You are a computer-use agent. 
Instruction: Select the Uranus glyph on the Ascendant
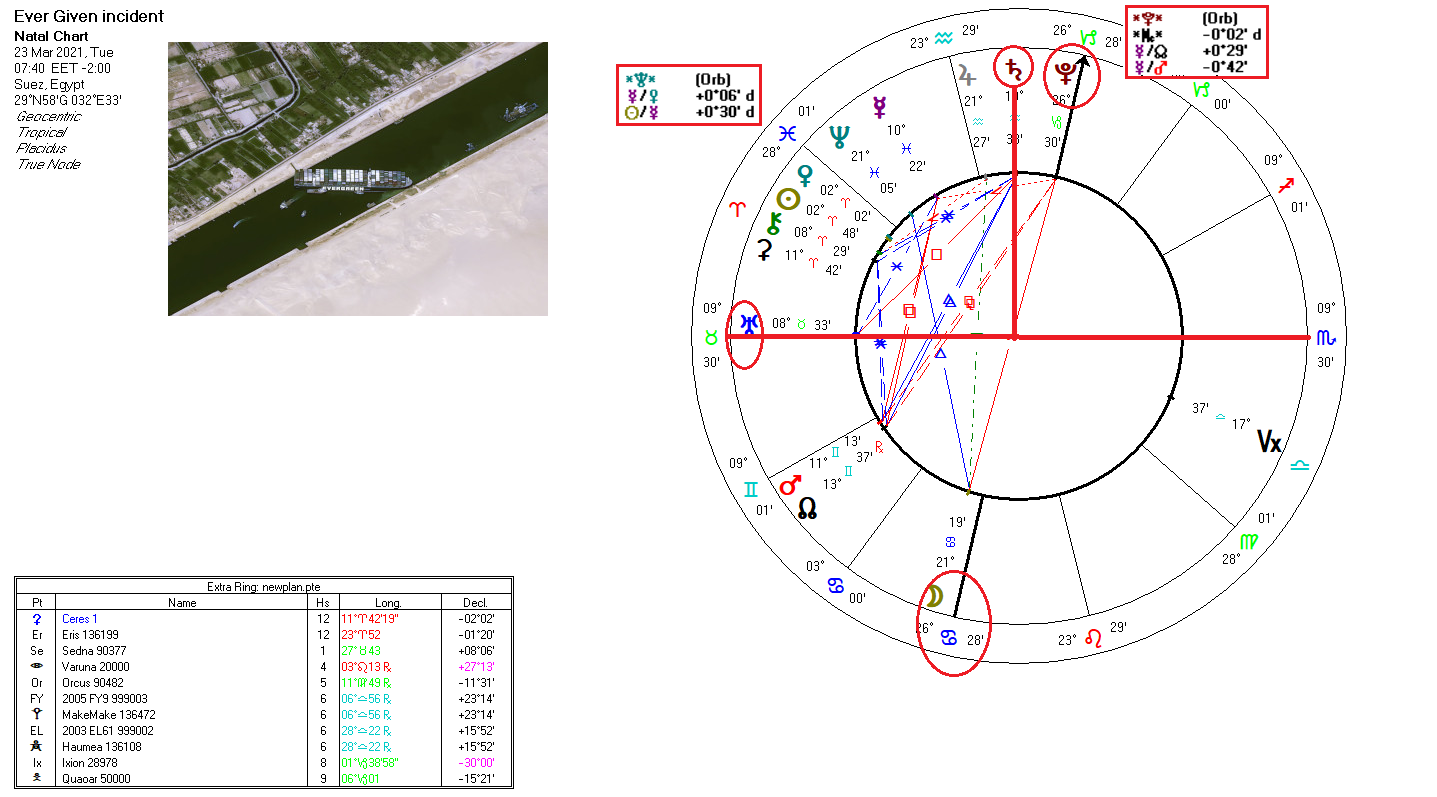[748, 322]
